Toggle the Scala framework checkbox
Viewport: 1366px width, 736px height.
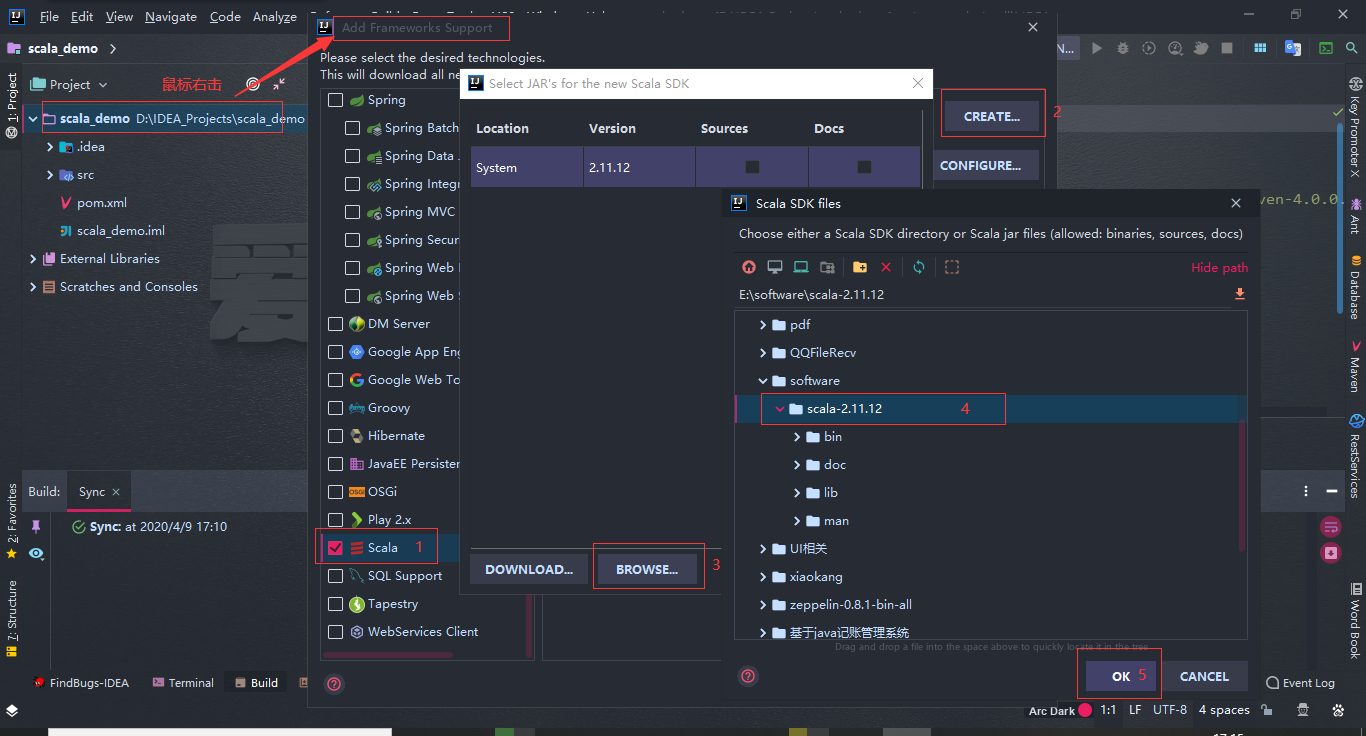pos(335,548)
